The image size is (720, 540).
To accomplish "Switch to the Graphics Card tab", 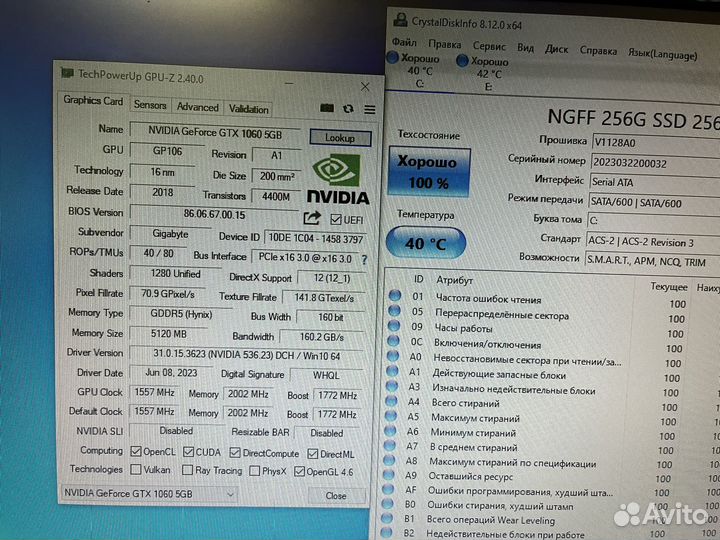I will pyautogui.click(x=93, y=101).
